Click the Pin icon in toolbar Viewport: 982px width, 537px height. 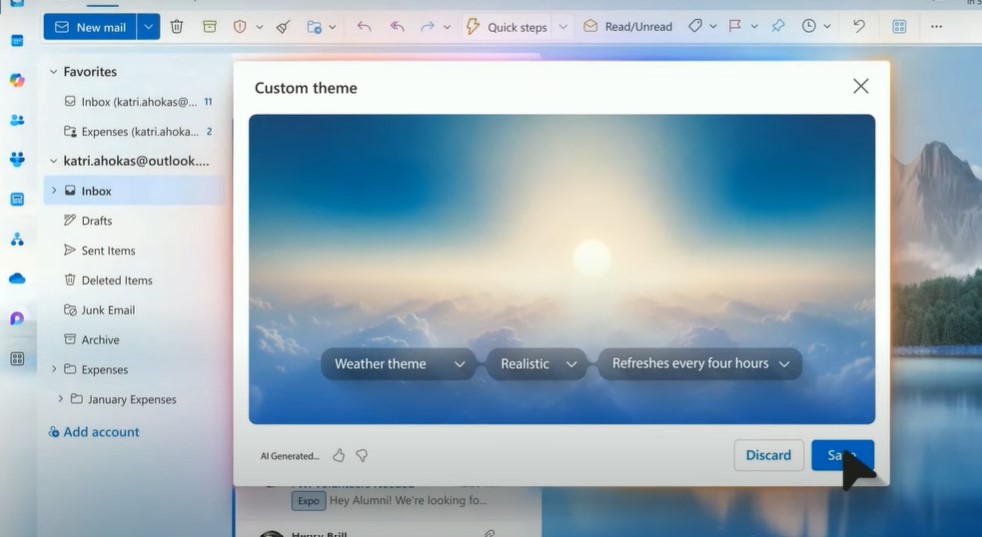779,27
